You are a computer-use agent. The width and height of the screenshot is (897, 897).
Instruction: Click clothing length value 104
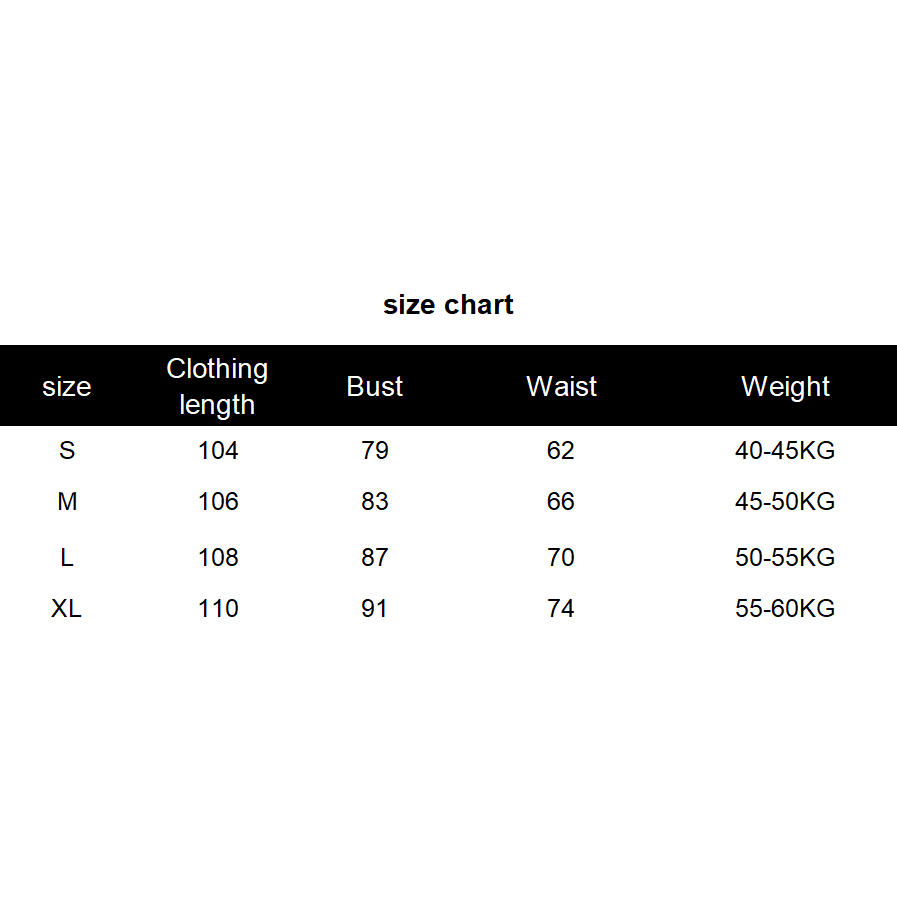pos(218,451)
